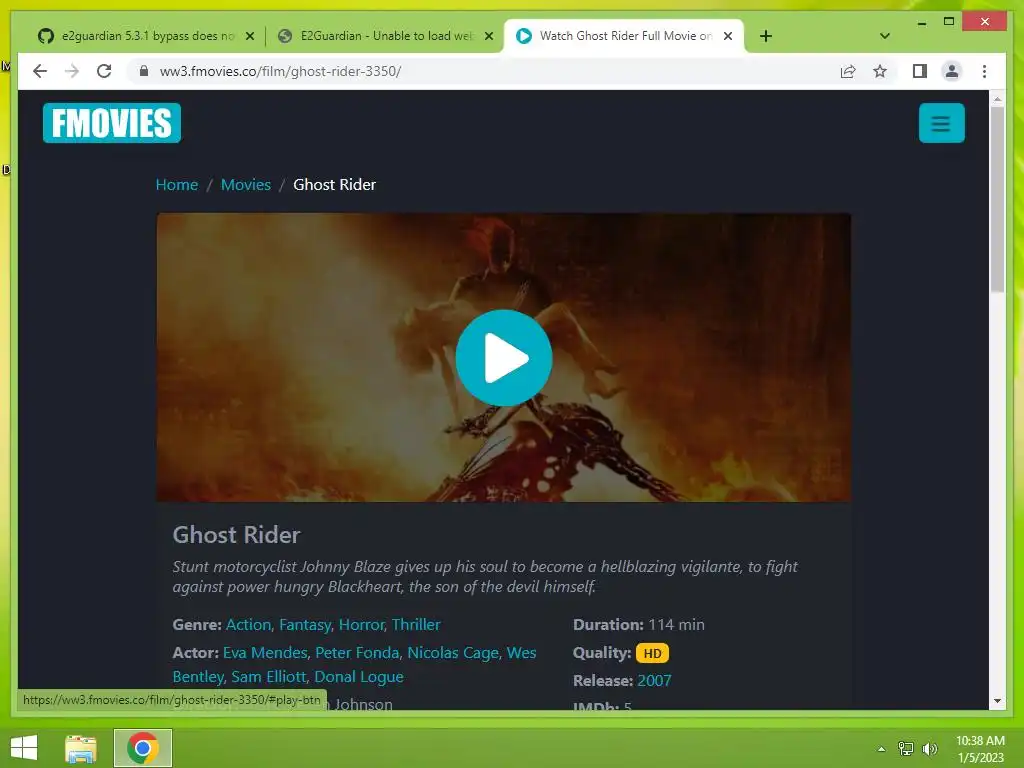View site security lock info
Viewport: 1024px width, 768px height.
144,71
